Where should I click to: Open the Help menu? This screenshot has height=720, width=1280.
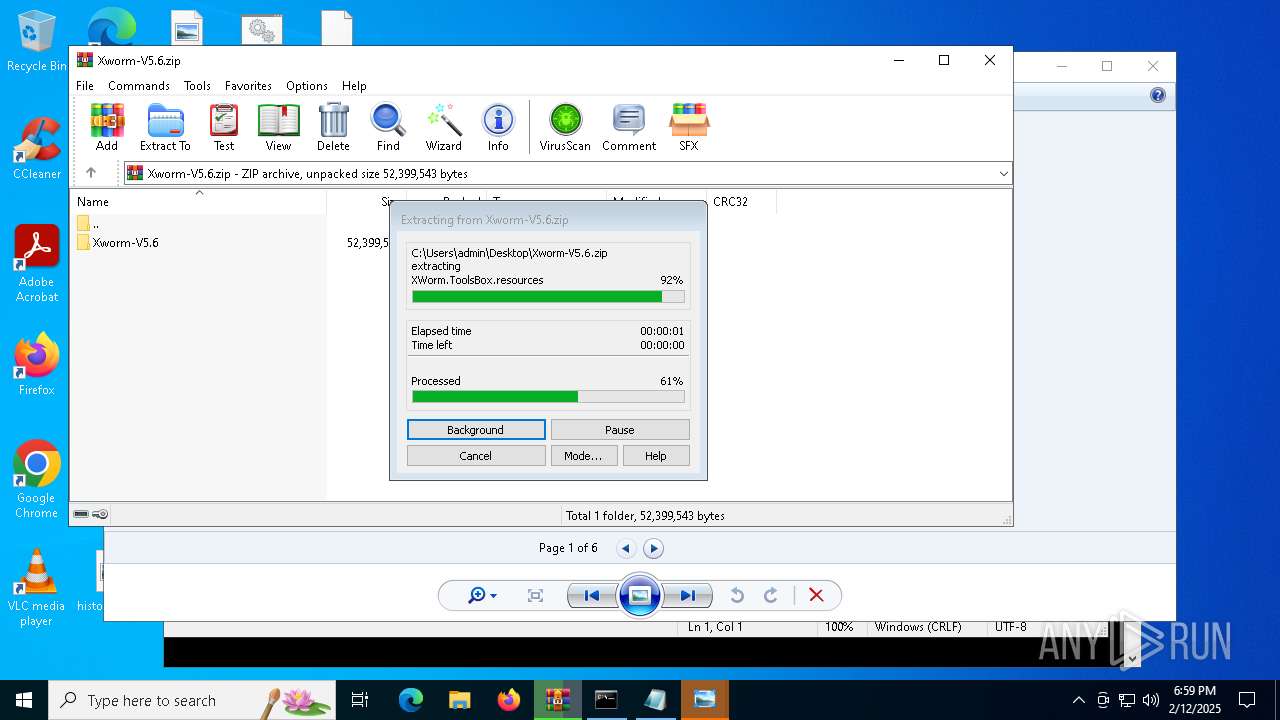click(x=354, y=86)
